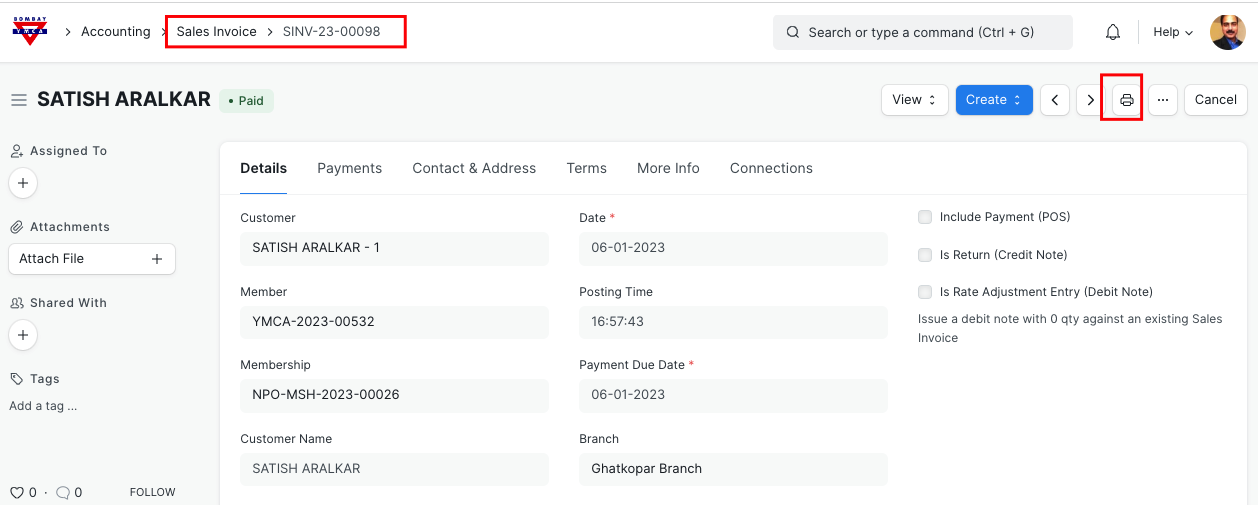
Task: Open the notifications bell
Action: click(1113, 32)
